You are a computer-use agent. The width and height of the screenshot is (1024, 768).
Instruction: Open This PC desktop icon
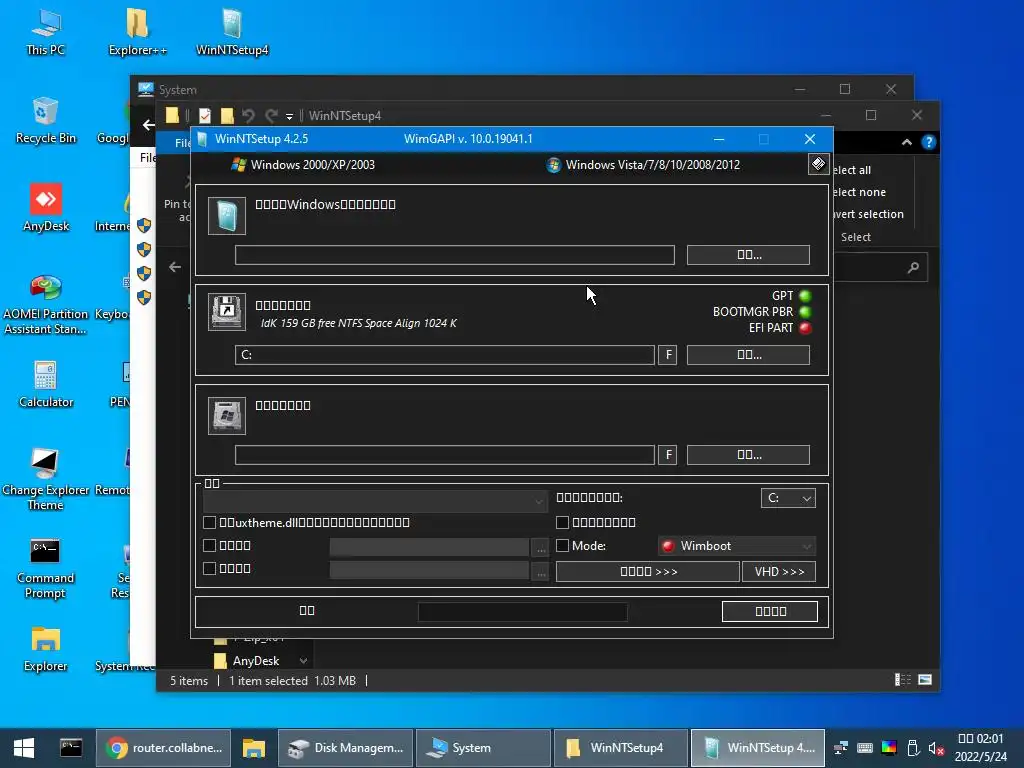click(x=46, y=31)
